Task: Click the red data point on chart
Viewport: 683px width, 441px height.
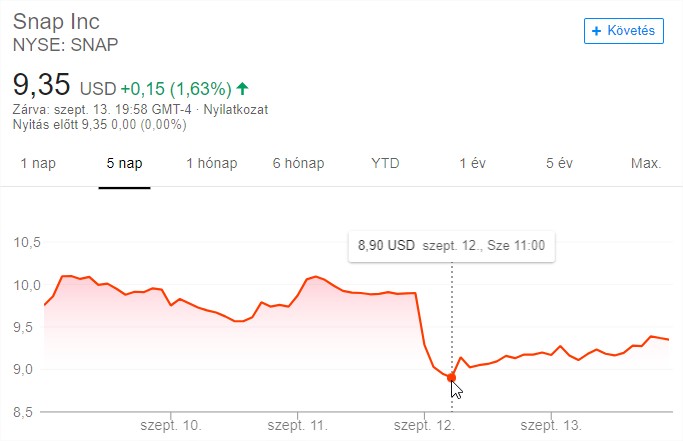Action: pyautogui.click(x=451, y=377)
